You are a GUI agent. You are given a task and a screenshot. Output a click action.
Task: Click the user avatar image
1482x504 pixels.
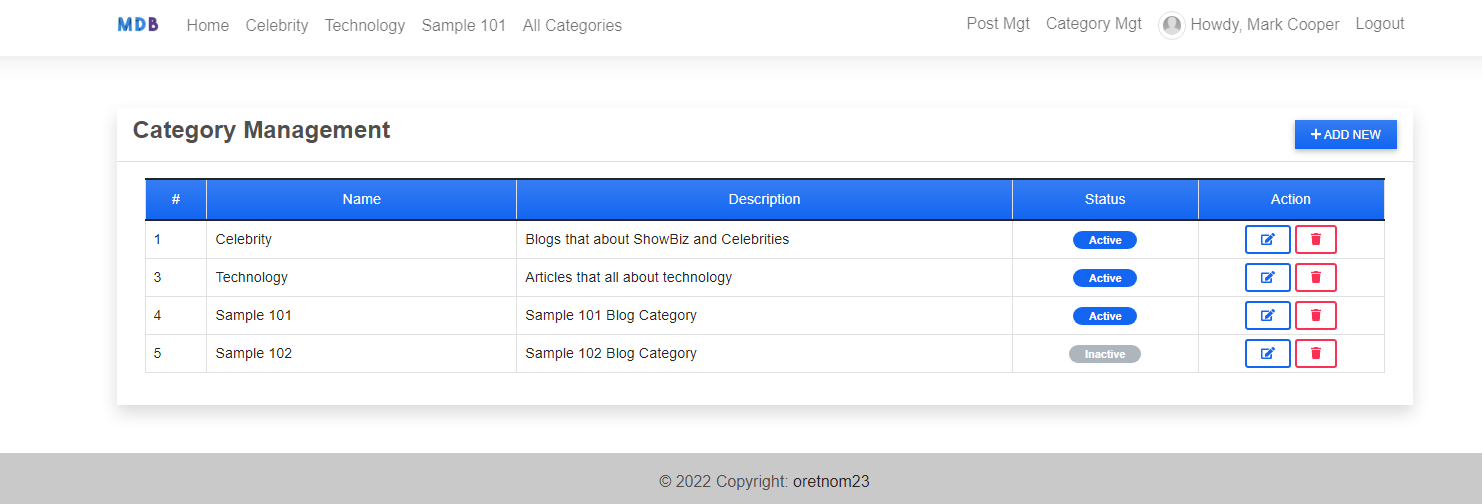coord(1172,25)
